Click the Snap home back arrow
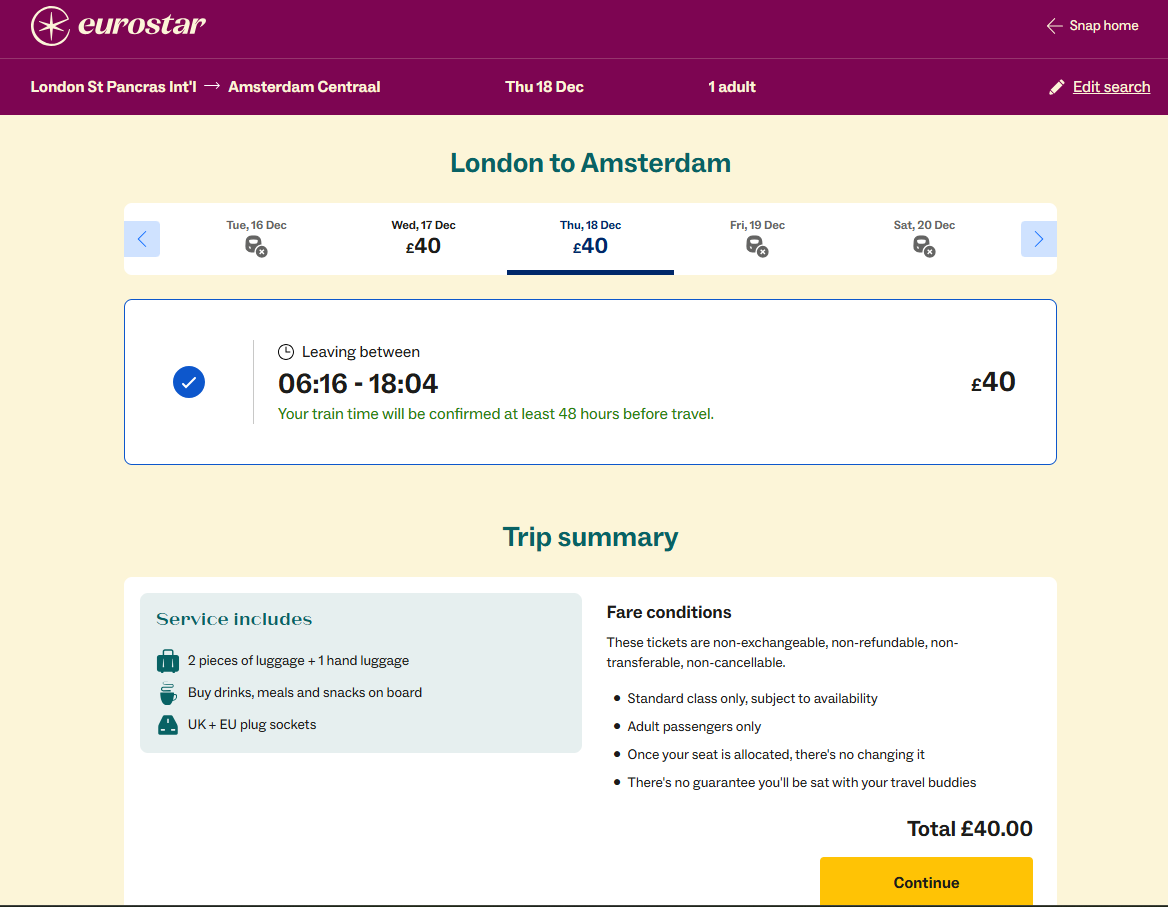The width and height of the screenshot is (1168, 907). pyautogui.click(x=1054, y=26)
